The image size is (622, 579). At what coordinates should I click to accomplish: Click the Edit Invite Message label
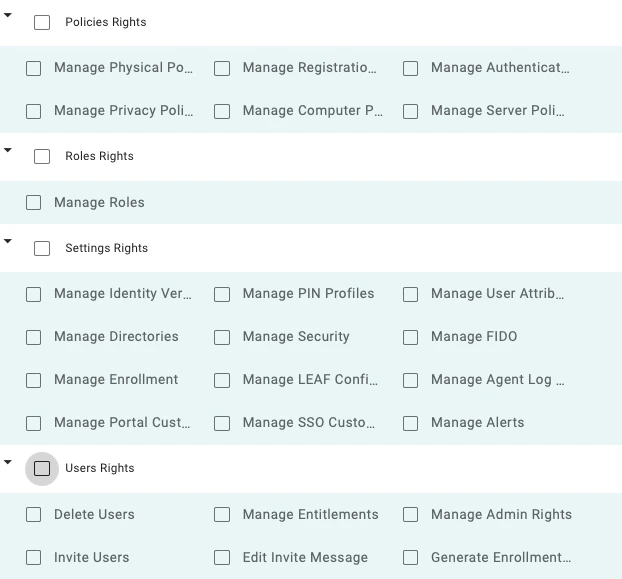tap(305, 558)
